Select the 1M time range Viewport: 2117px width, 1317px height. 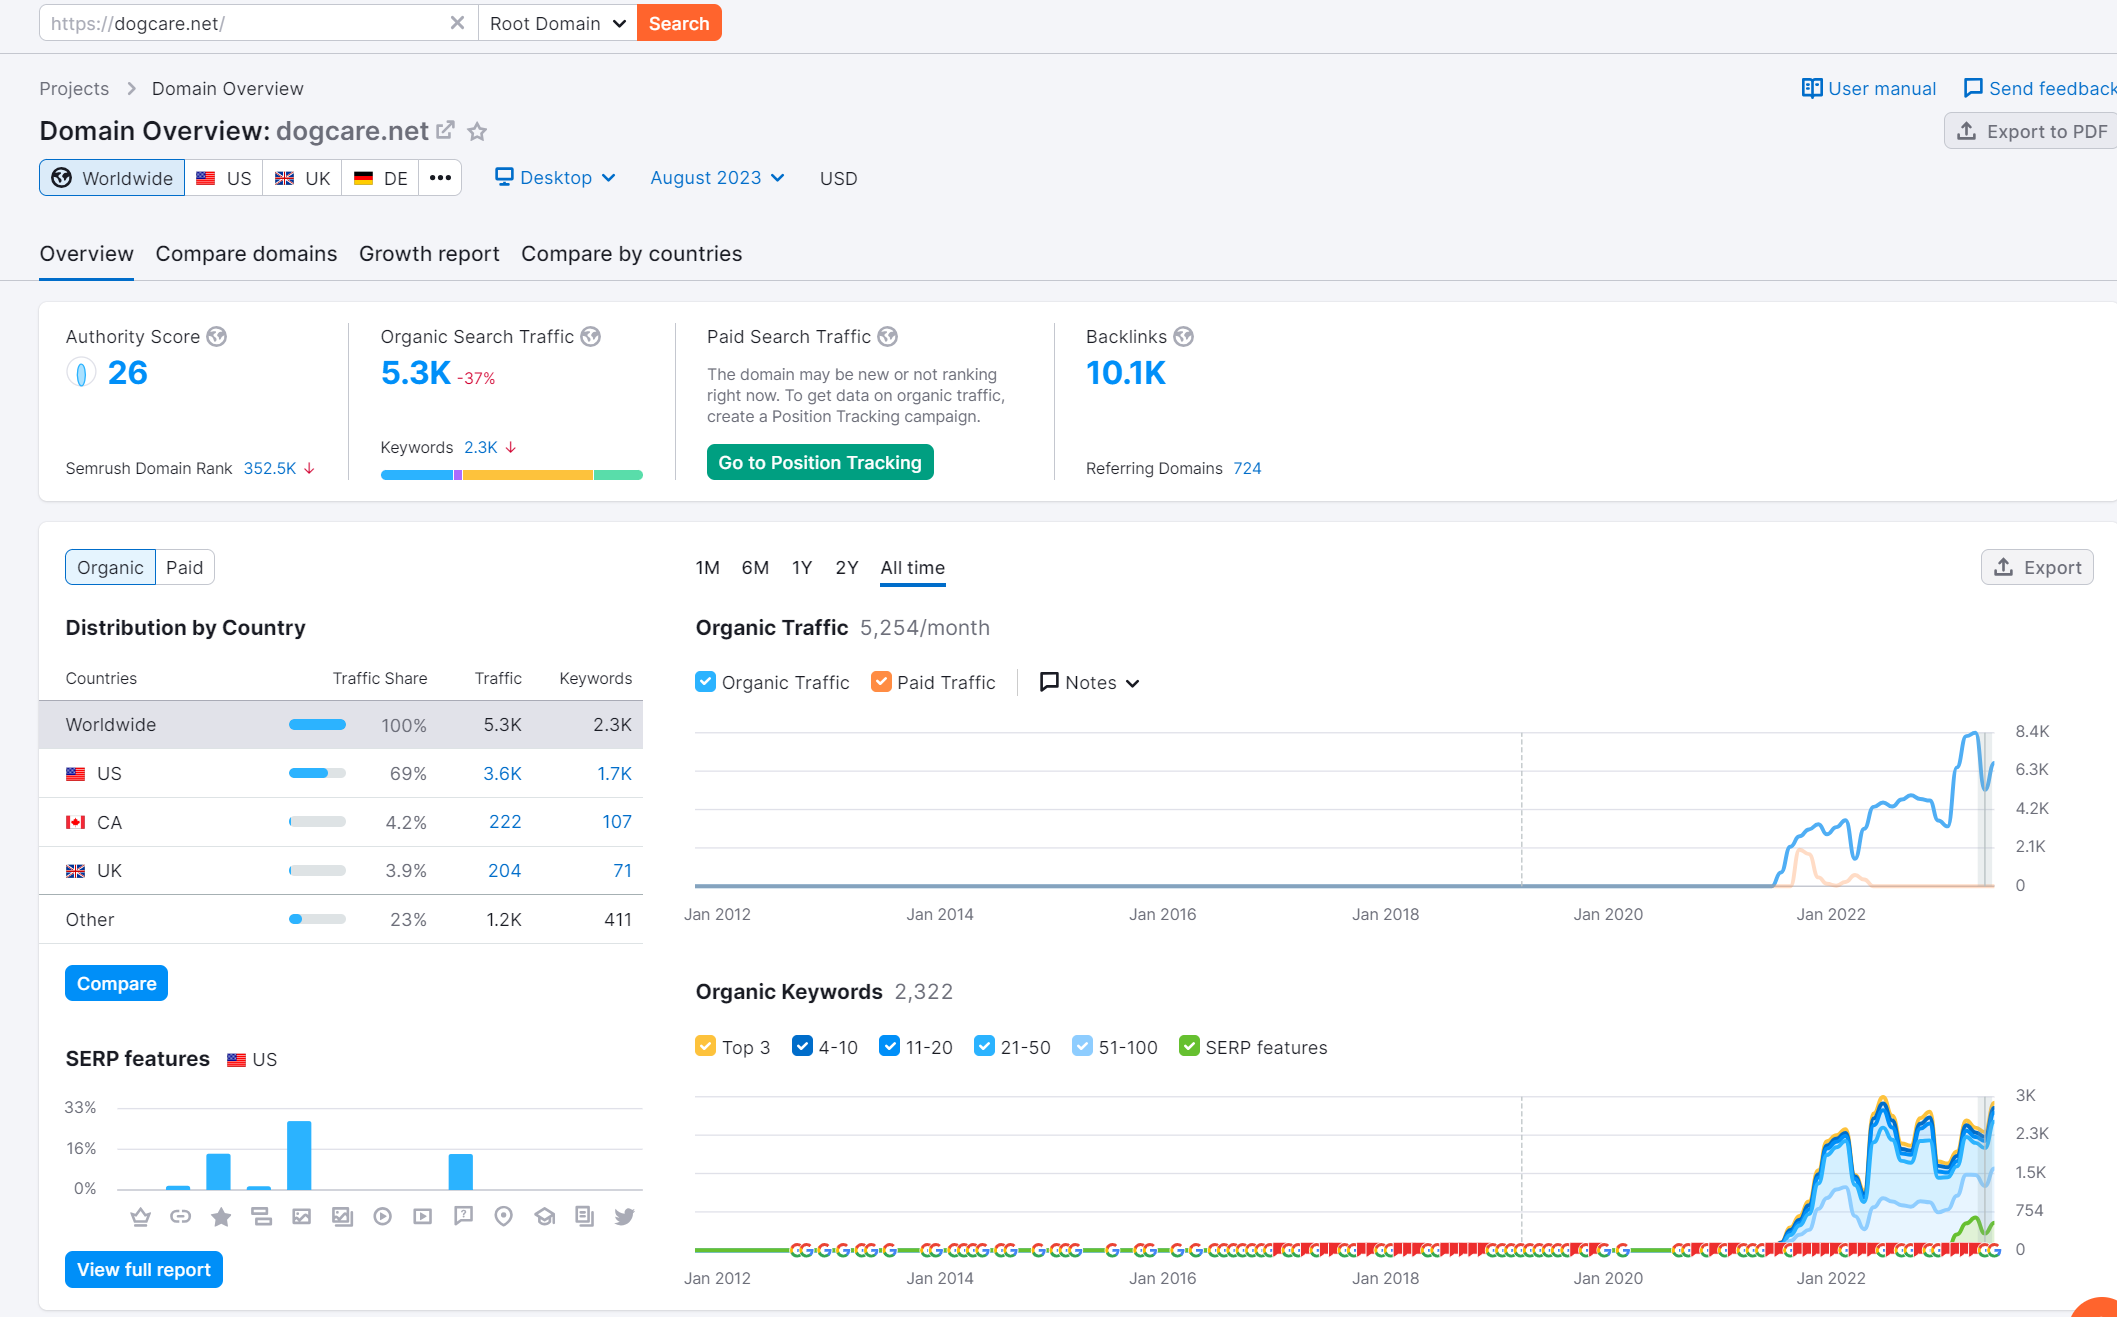click(x=708, y=568)
